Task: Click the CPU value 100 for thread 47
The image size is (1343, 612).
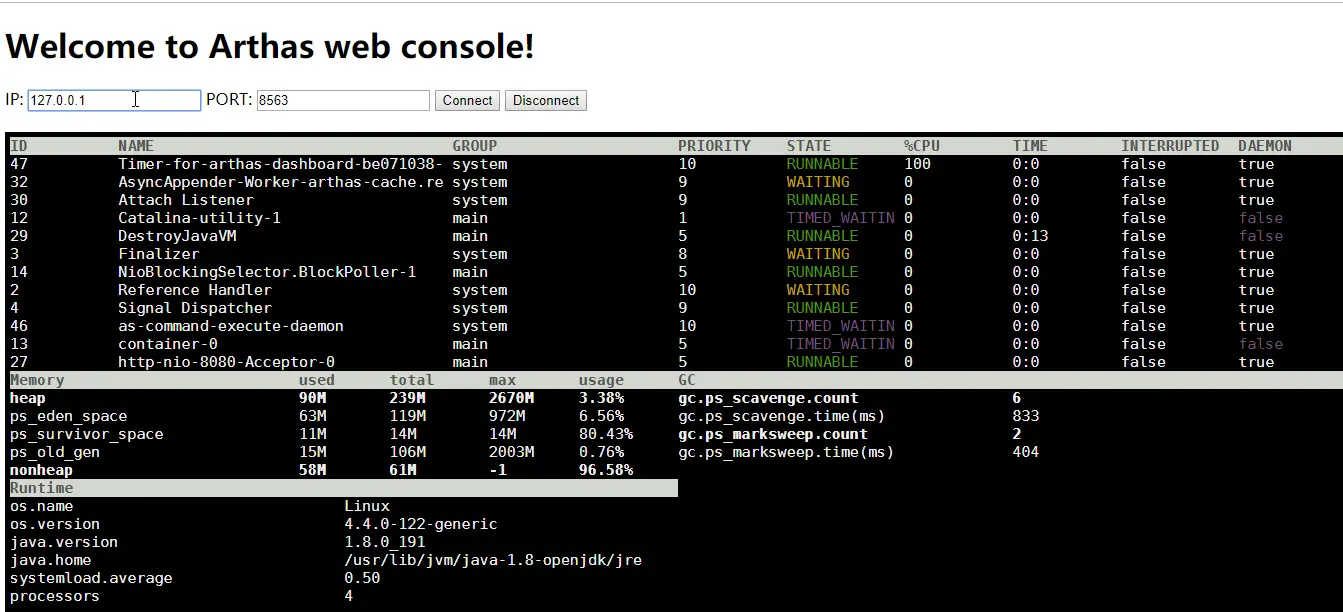Action: pyautogui.click(x=917, y=164)
